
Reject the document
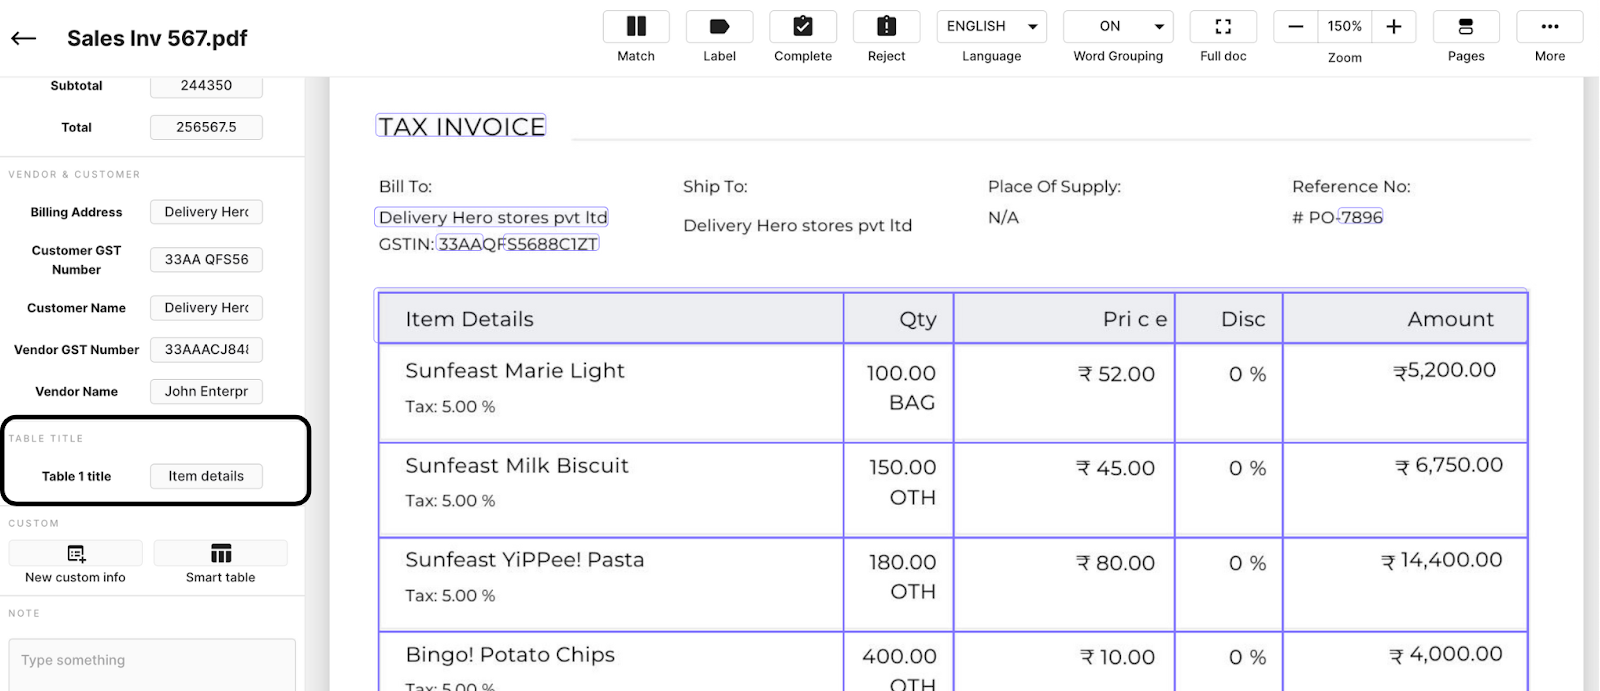(x=886, y=26)
